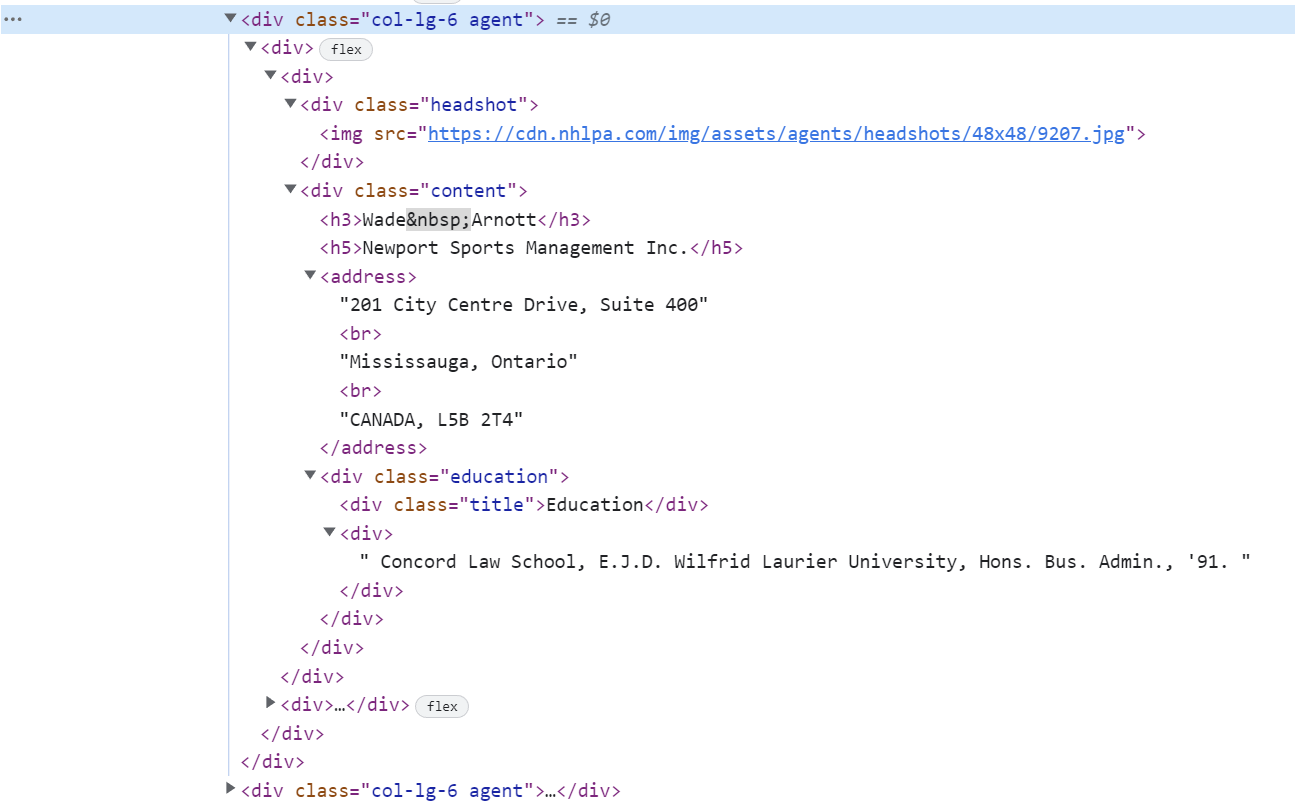Toggle the flex badge on the first div
The width and height of the screenshot is (1295, 807).
pos(346,49)
